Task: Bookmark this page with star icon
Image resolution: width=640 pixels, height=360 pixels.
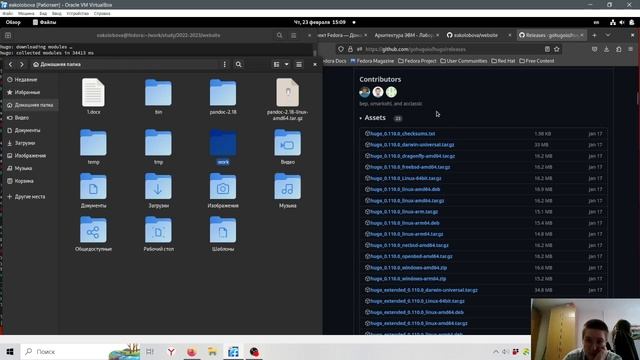Action: (557, 49)
